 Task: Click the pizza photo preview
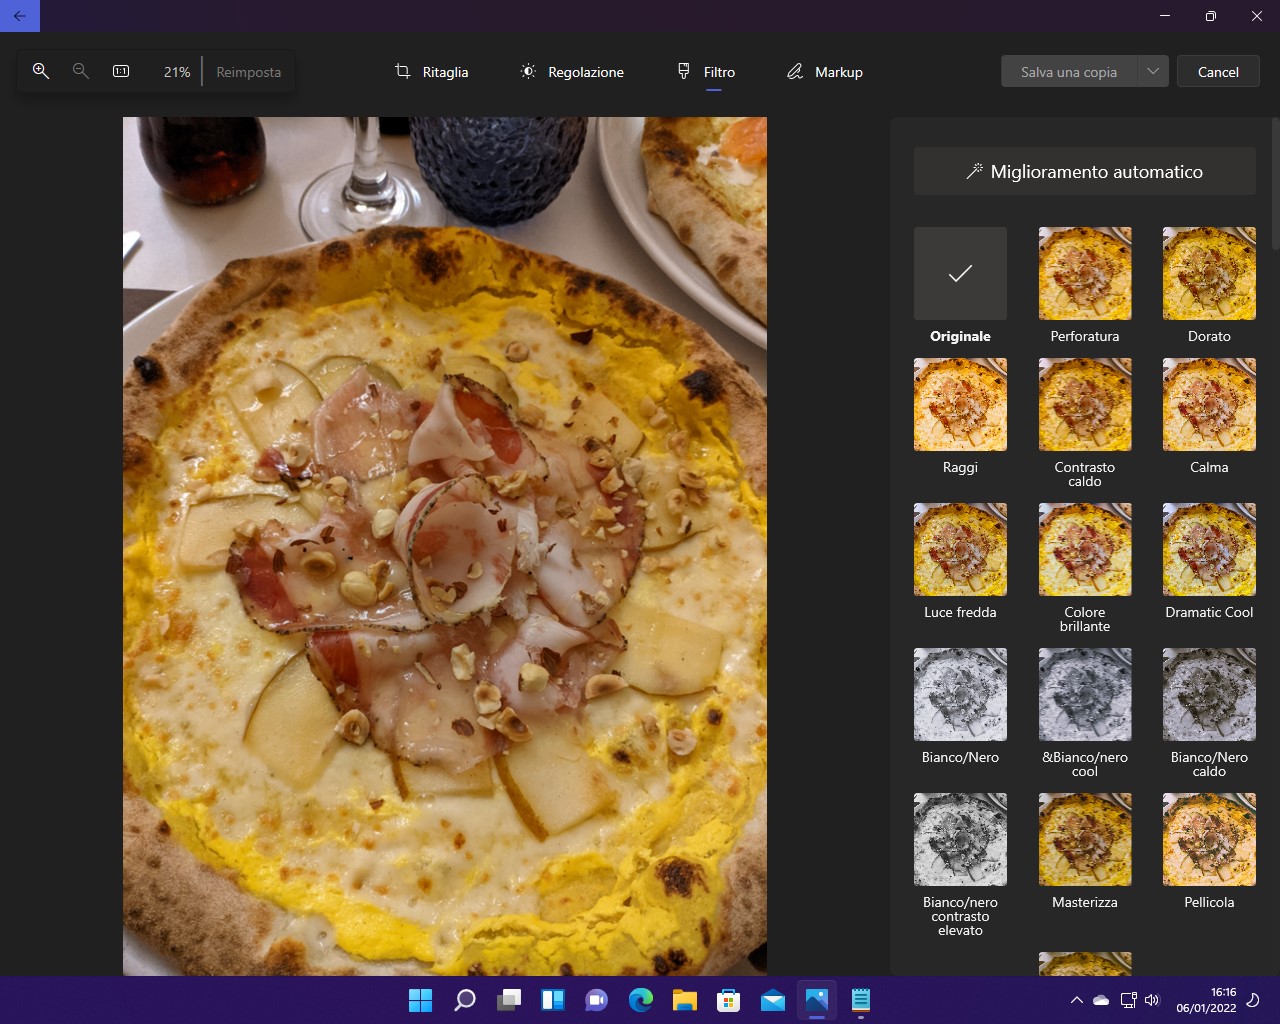(445, 546)
